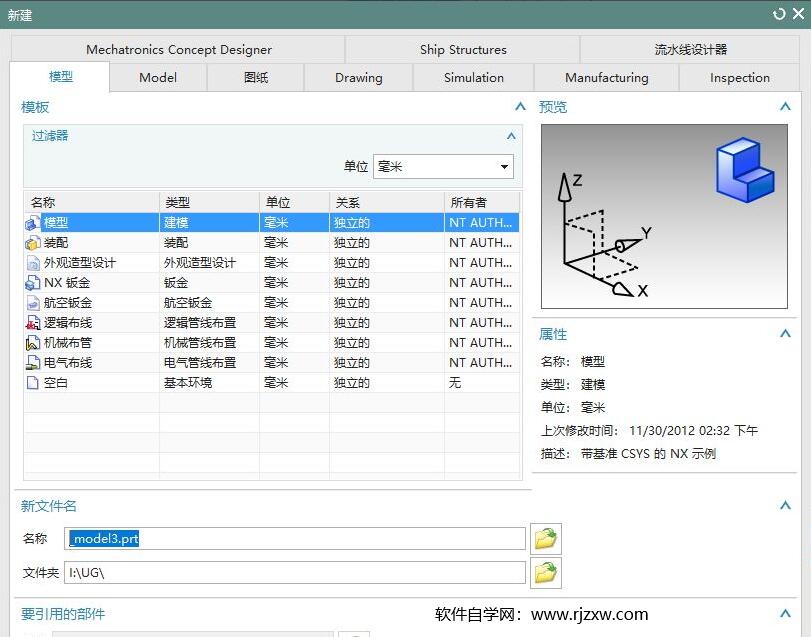Screen dimensions: 811x637
Task: Sort templates by 所有者 column header
Action: [482, 202]
